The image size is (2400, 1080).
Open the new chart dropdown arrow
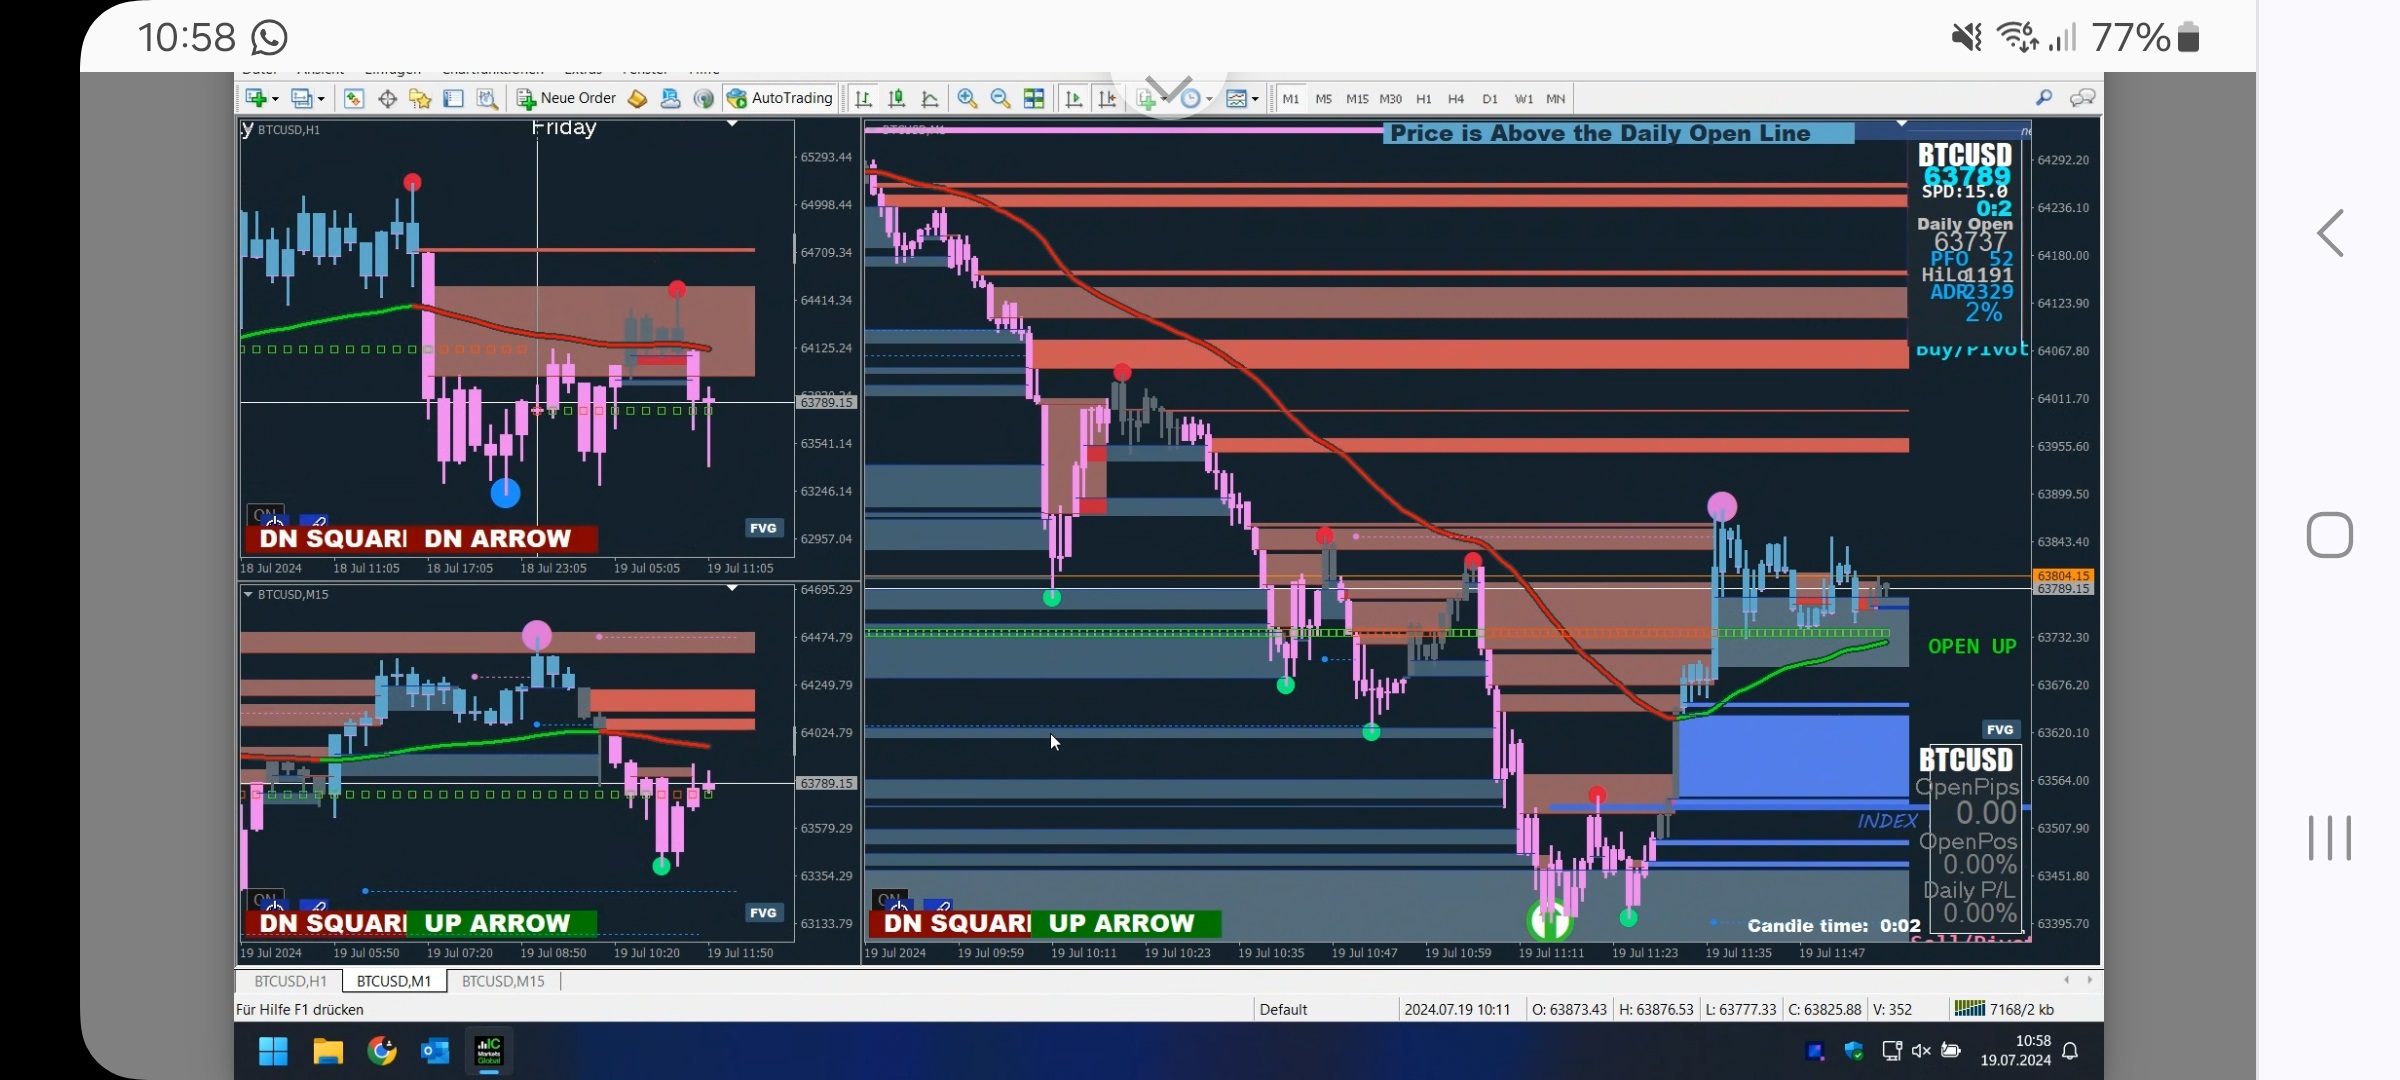point(276,99)
